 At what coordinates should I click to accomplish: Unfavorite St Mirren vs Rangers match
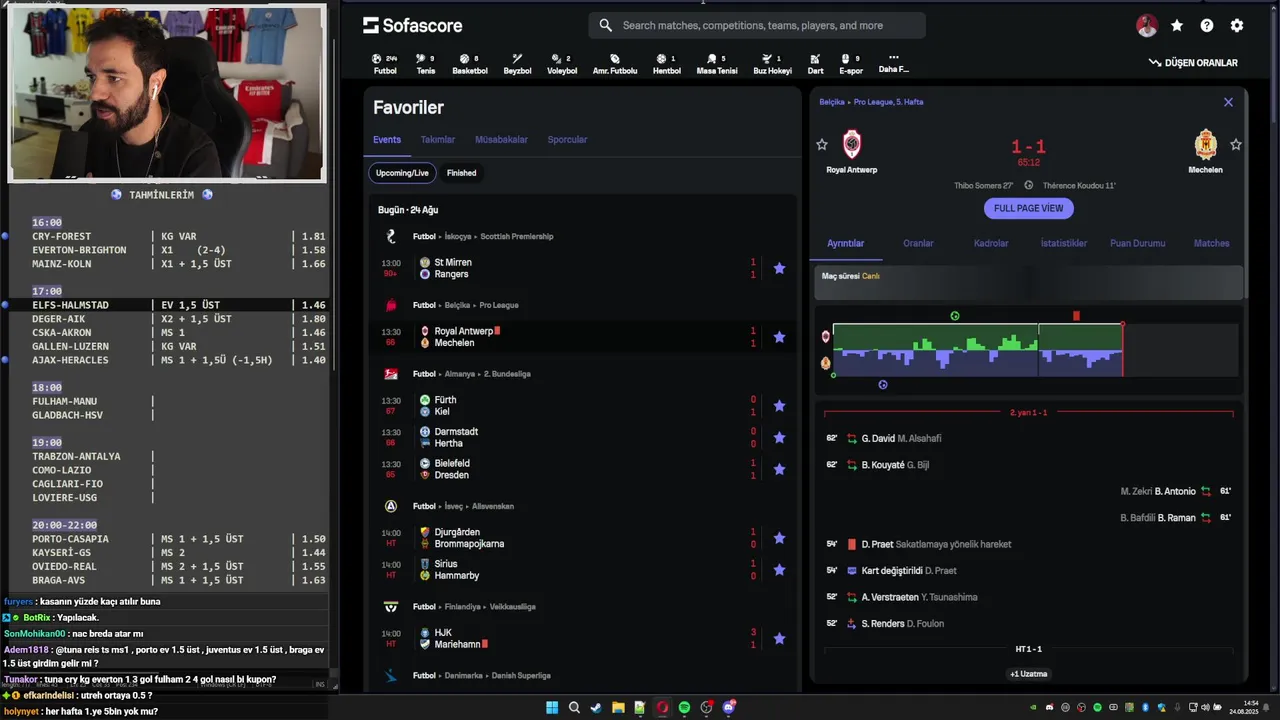(x=779, y=268)
